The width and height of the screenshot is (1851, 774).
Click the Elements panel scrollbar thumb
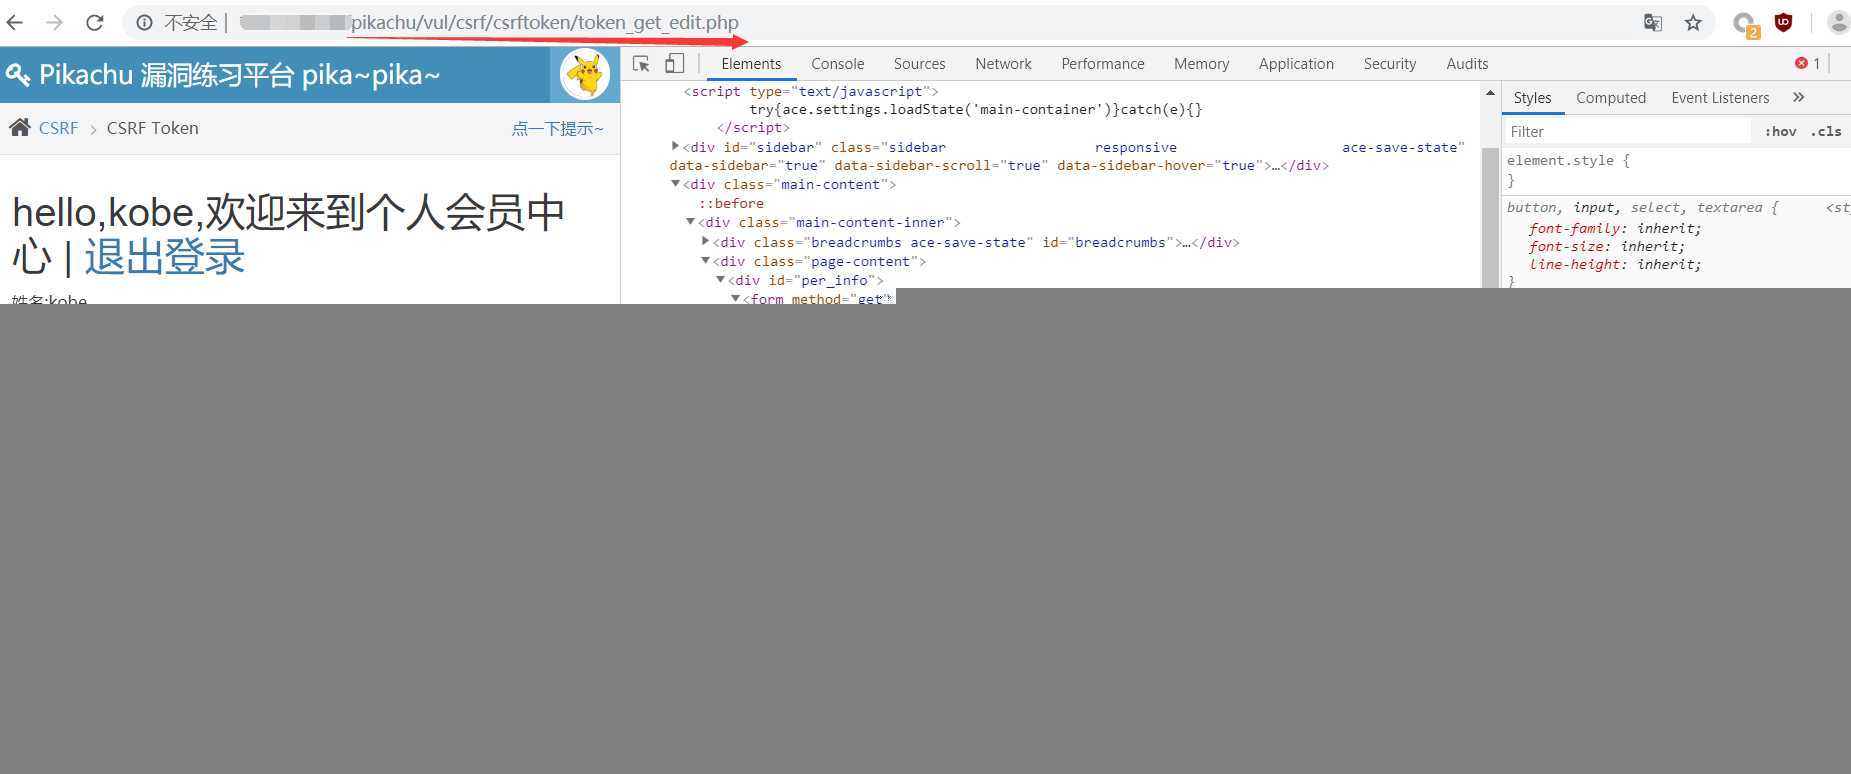(x=1490, y=218)
